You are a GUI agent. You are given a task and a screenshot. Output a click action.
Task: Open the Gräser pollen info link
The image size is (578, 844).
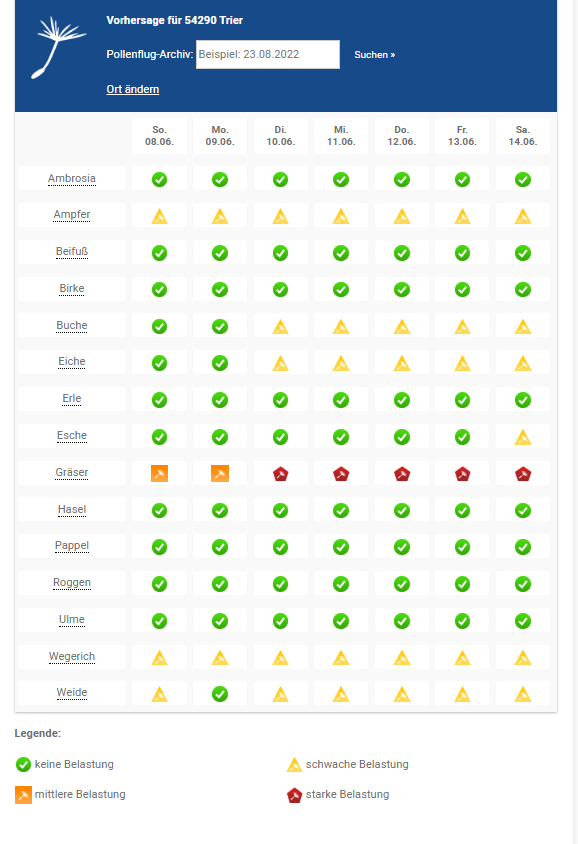point(72,473)
